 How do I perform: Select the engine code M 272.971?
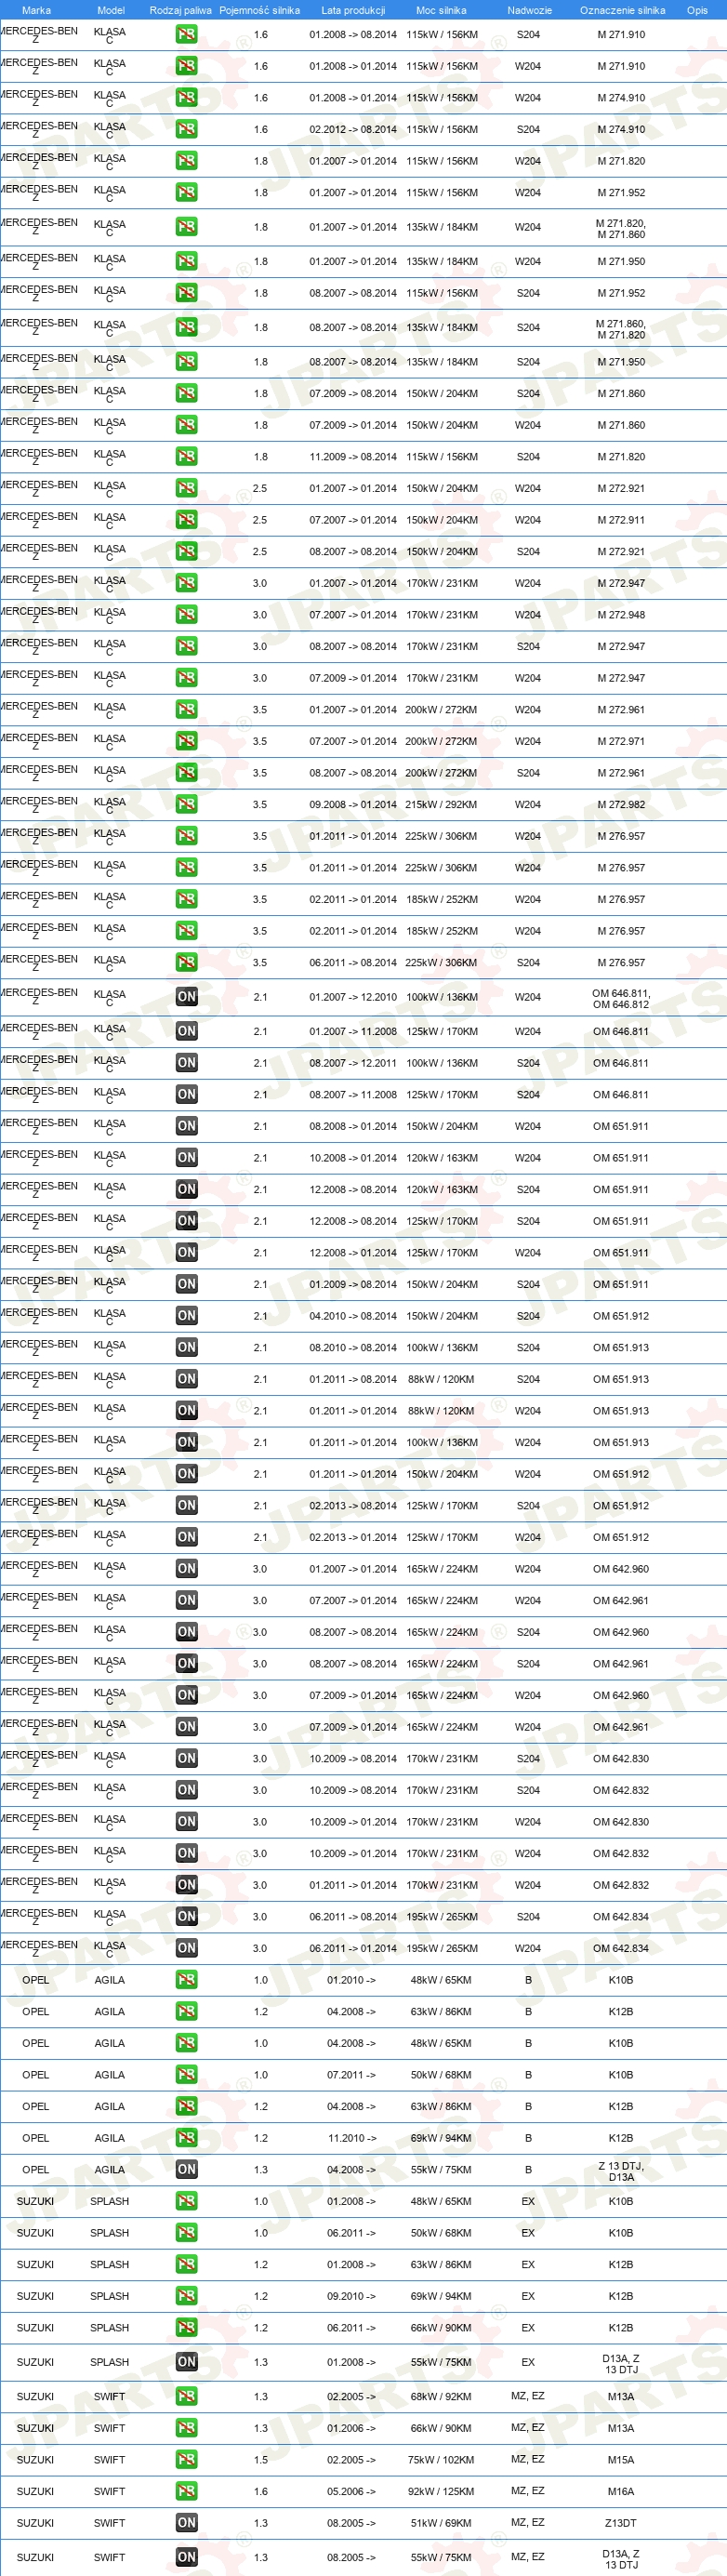(621, 741)
